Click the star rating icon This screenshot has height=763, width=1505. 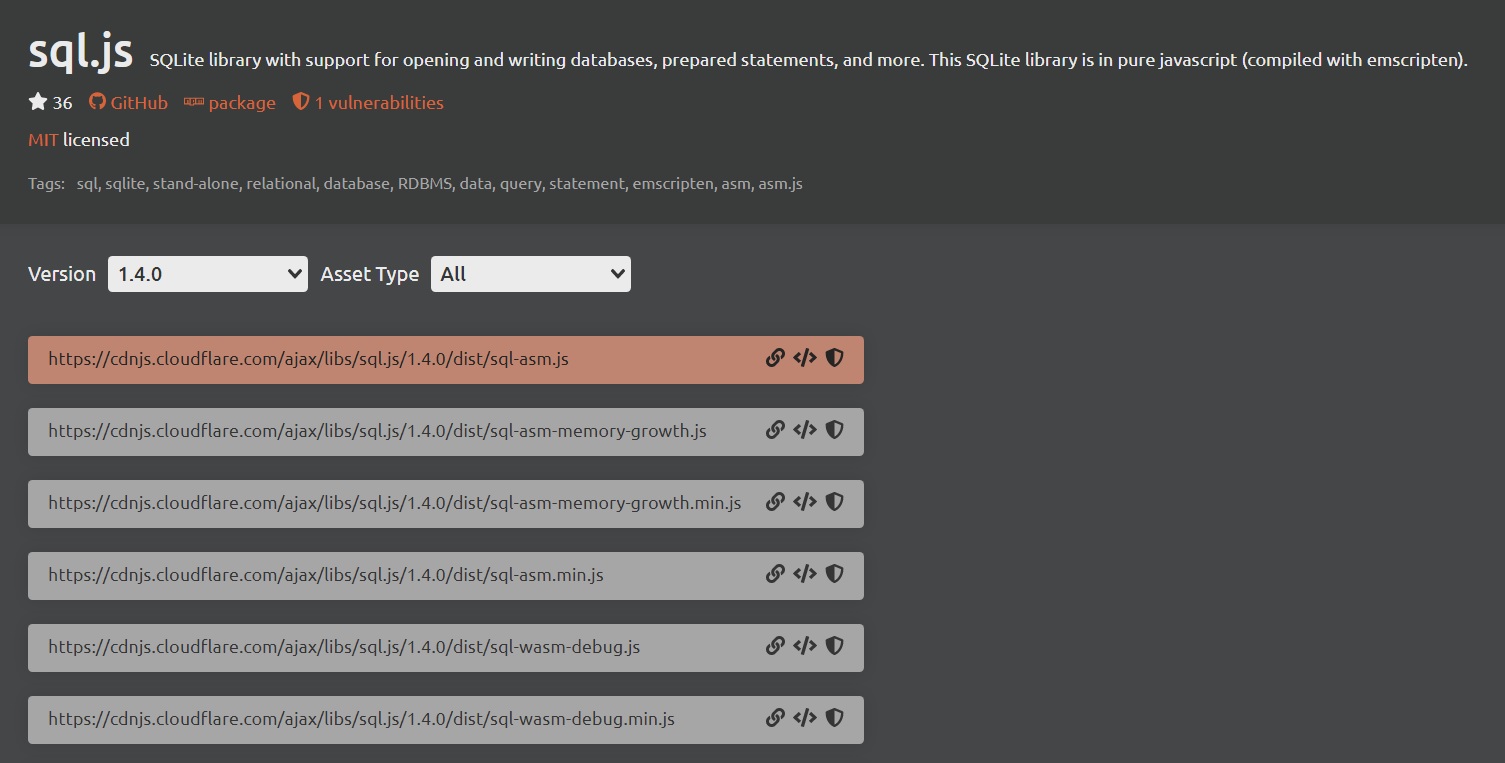pyautogui.click(x=38, y=102)
